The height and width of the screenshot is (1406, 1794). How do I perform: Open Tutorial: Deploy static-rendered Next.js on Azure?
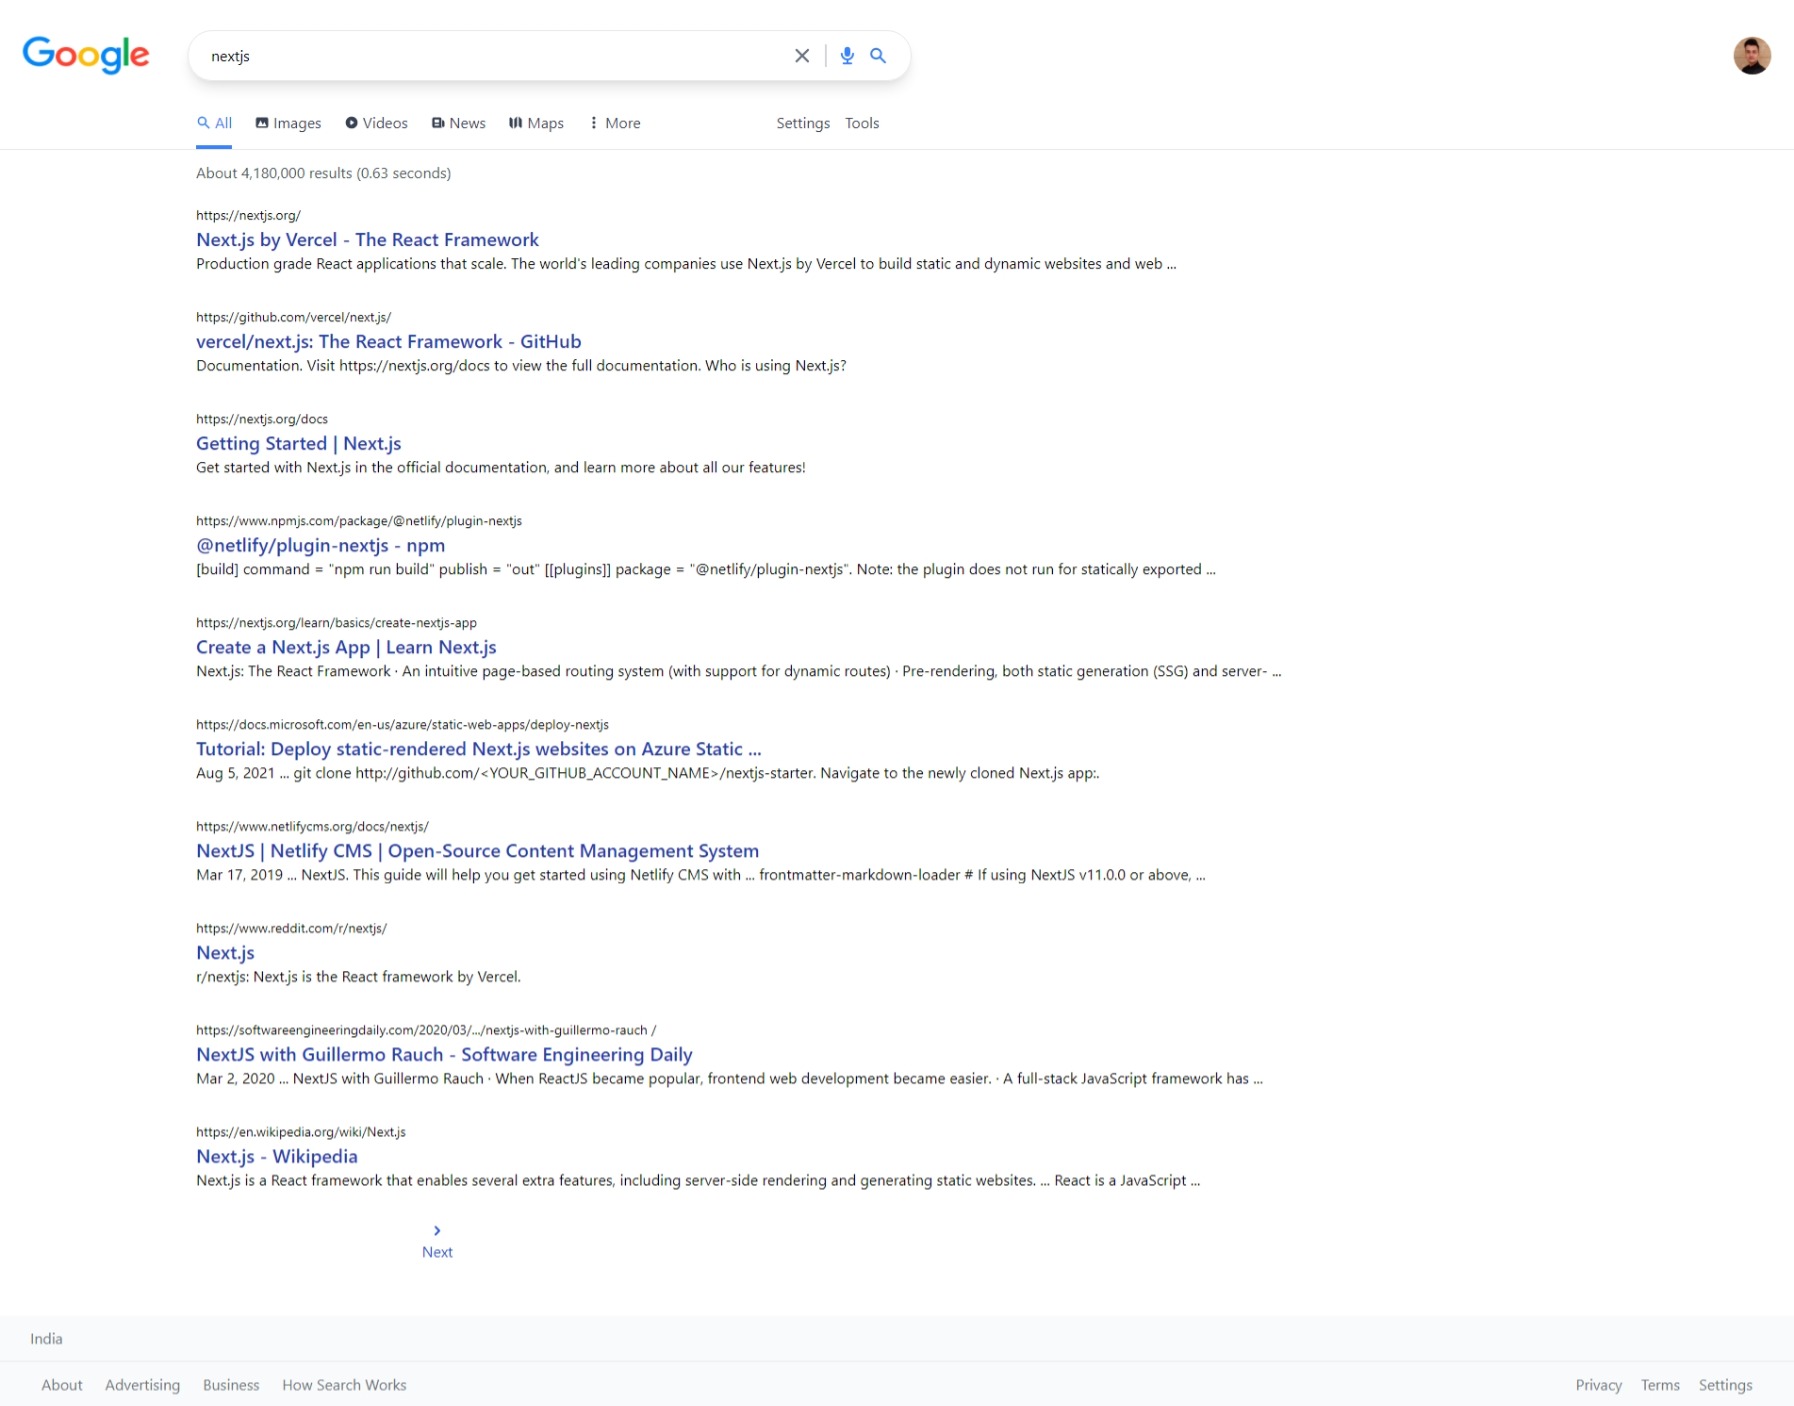pyautogui.click(x=478, y=749)
